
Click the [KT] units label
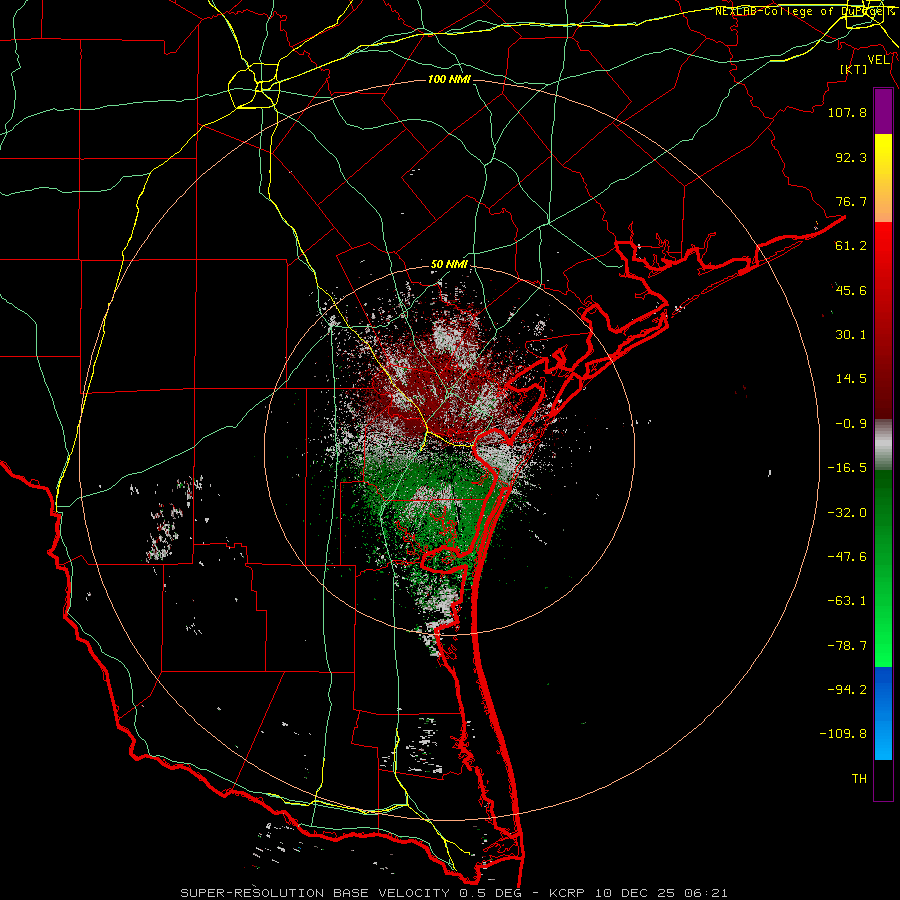click(854, 69)
